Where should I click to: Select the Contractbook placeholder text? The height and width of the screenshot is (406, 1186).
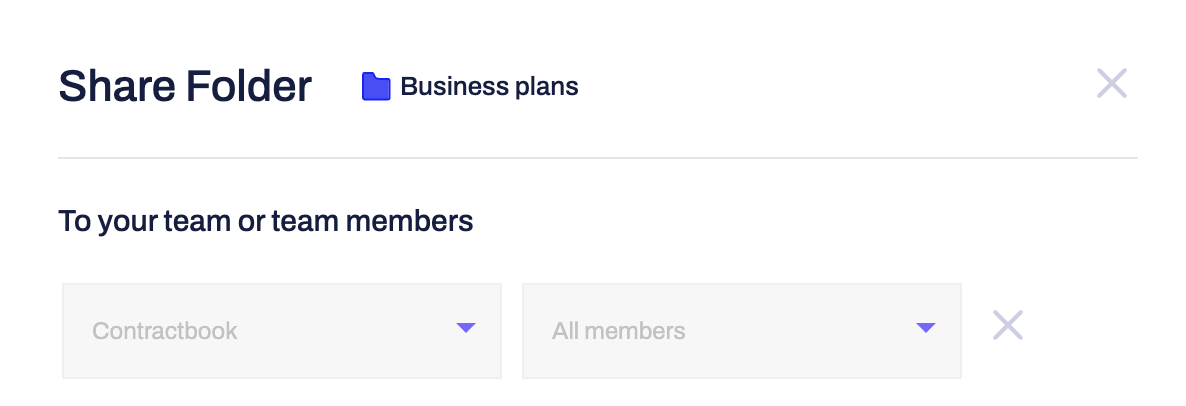click(x=165, y=331)
